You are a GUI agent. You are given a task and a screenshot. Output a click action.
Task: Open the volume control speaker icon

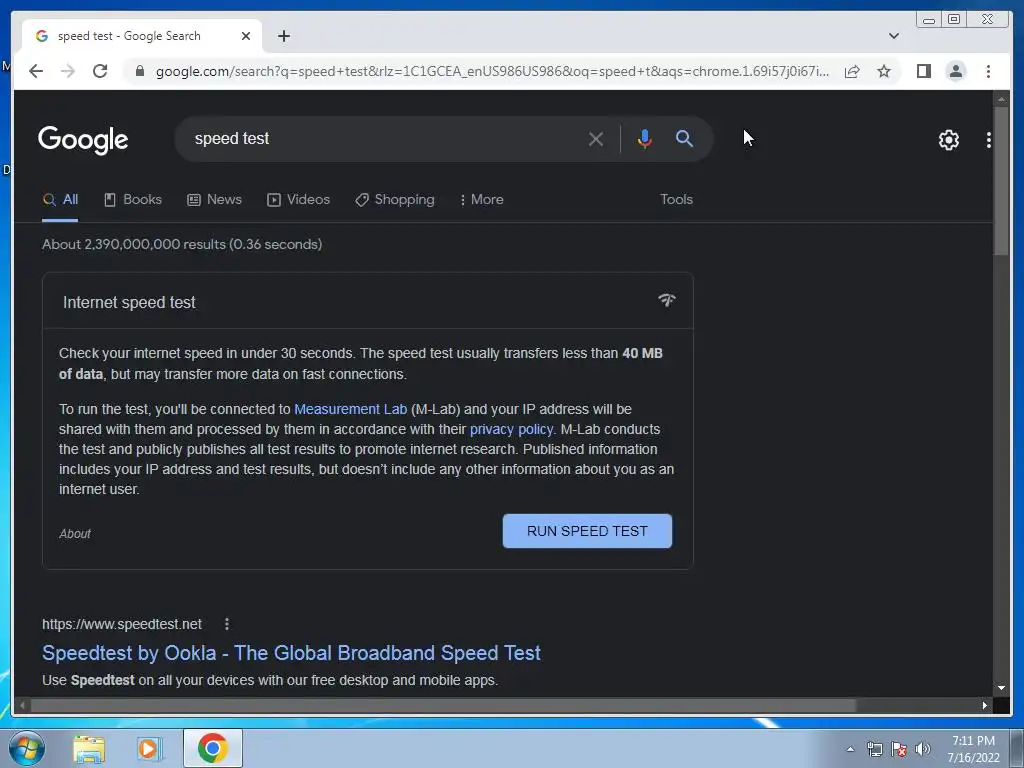(x=923, y=750)
